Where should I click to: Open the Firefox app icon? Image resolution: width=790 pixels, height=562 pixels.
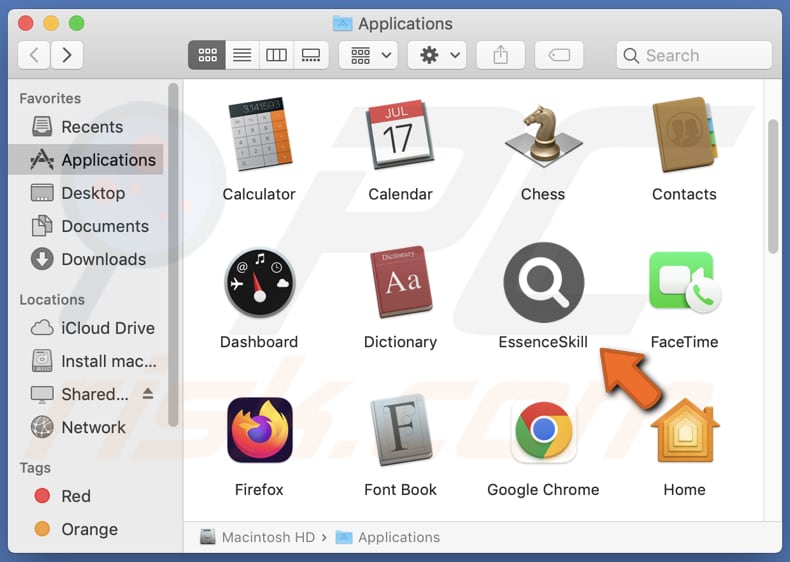[x=259, y=430]
